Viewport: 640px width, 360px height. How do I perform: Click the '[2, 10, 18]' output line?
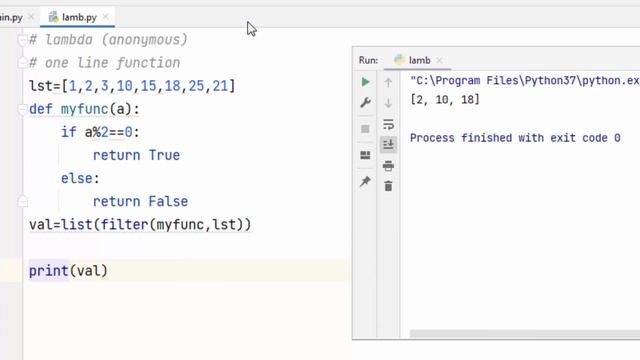(445, 100)
